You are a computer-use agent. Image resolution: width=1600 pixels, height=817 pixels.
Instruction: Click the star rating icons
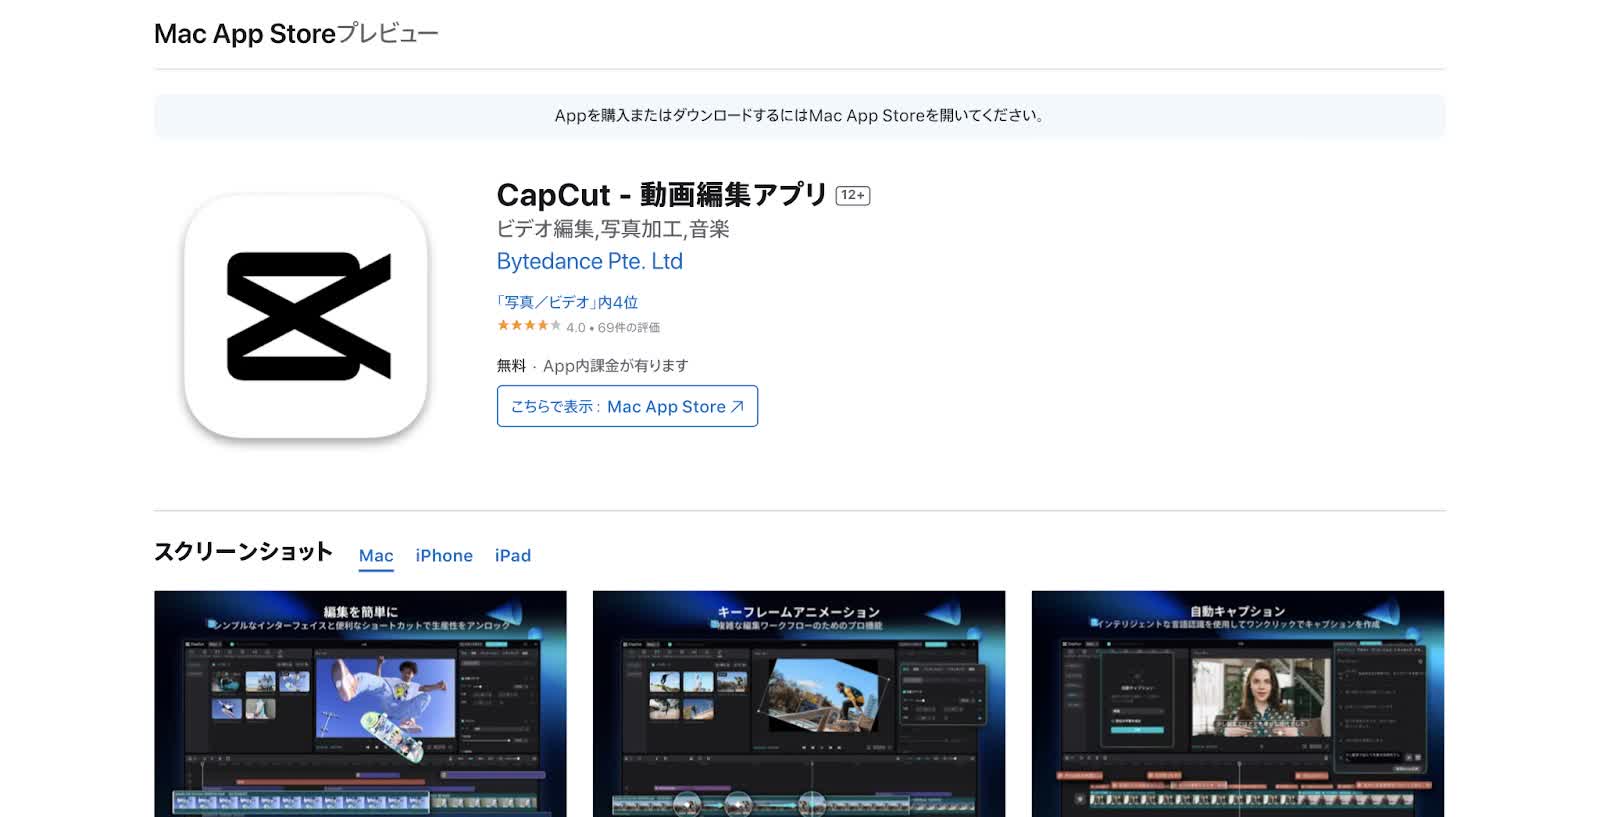click(529, 326)
